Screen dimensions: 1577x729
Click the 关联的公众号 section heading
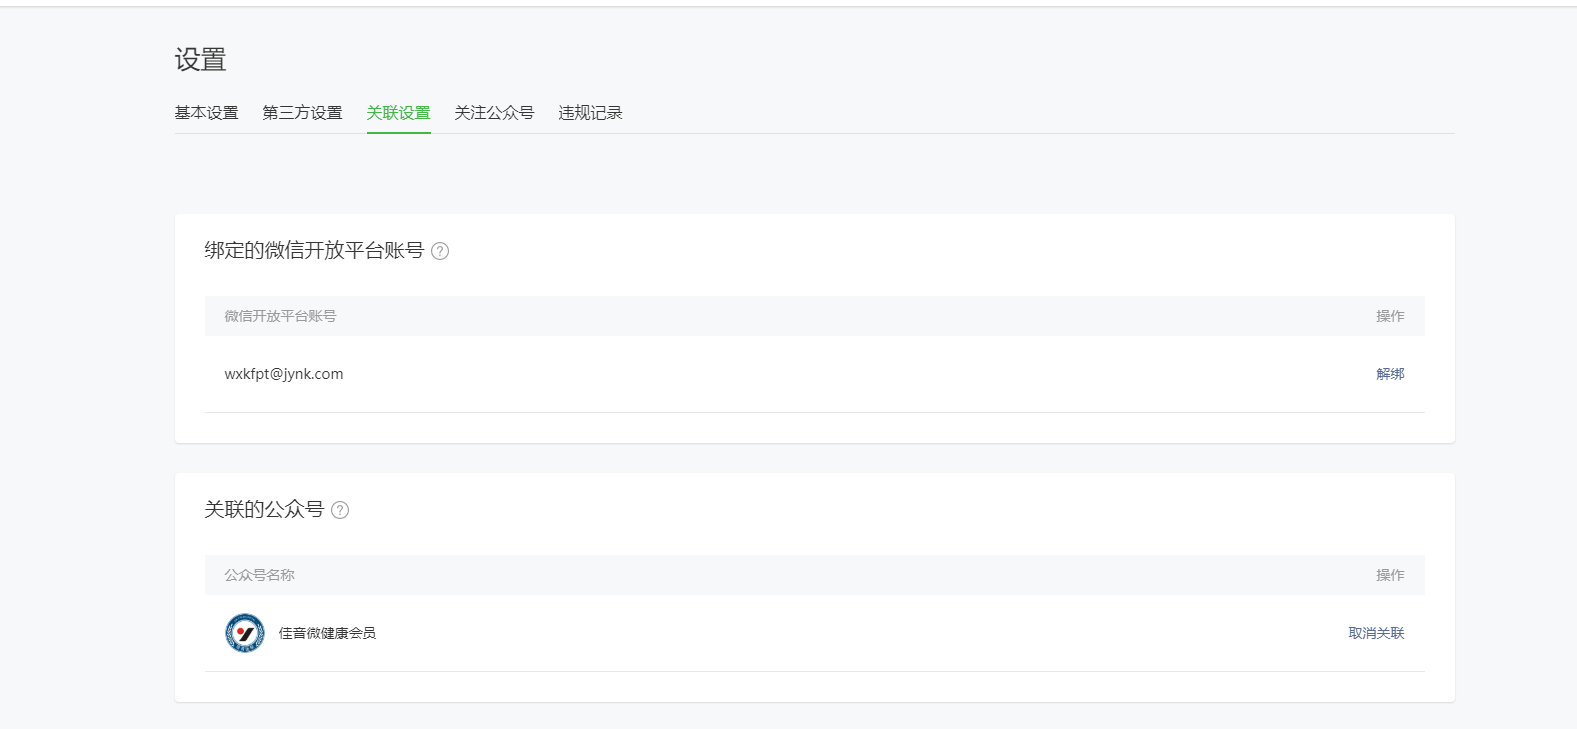tap(264, 510)
